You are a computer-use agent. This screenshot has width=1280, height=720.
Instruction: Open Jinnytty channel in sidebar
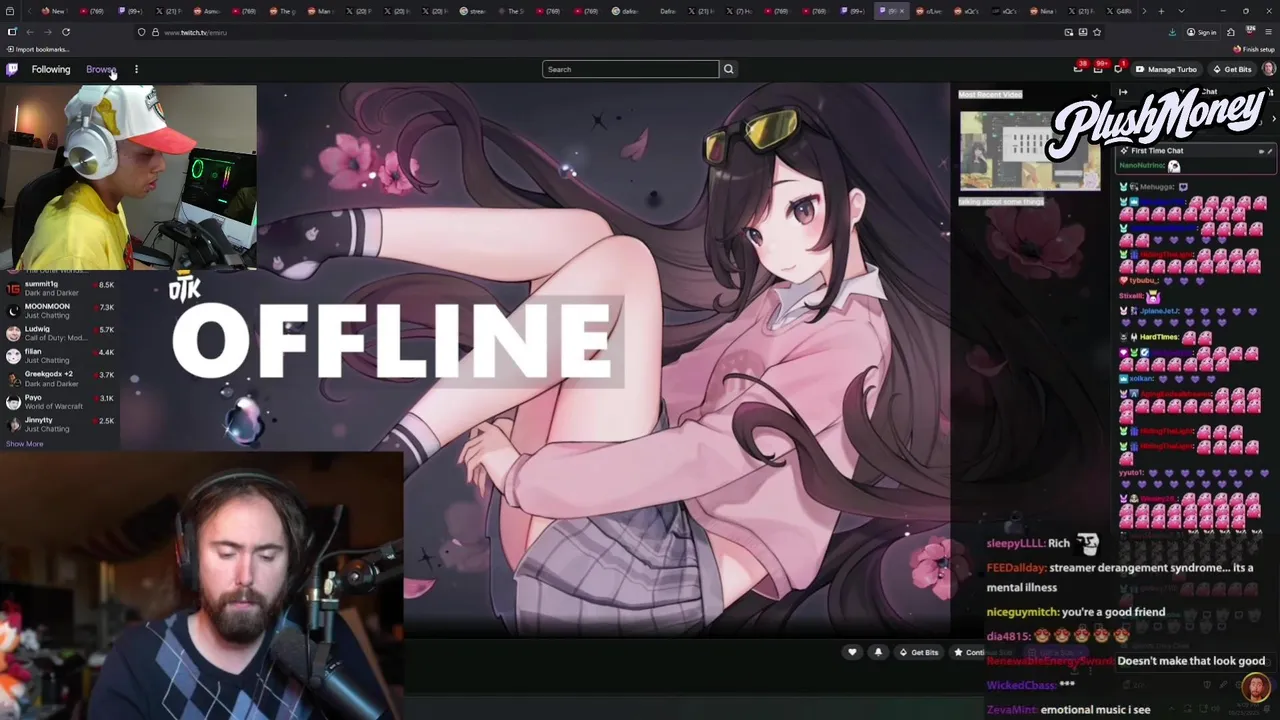pos(60,425)
